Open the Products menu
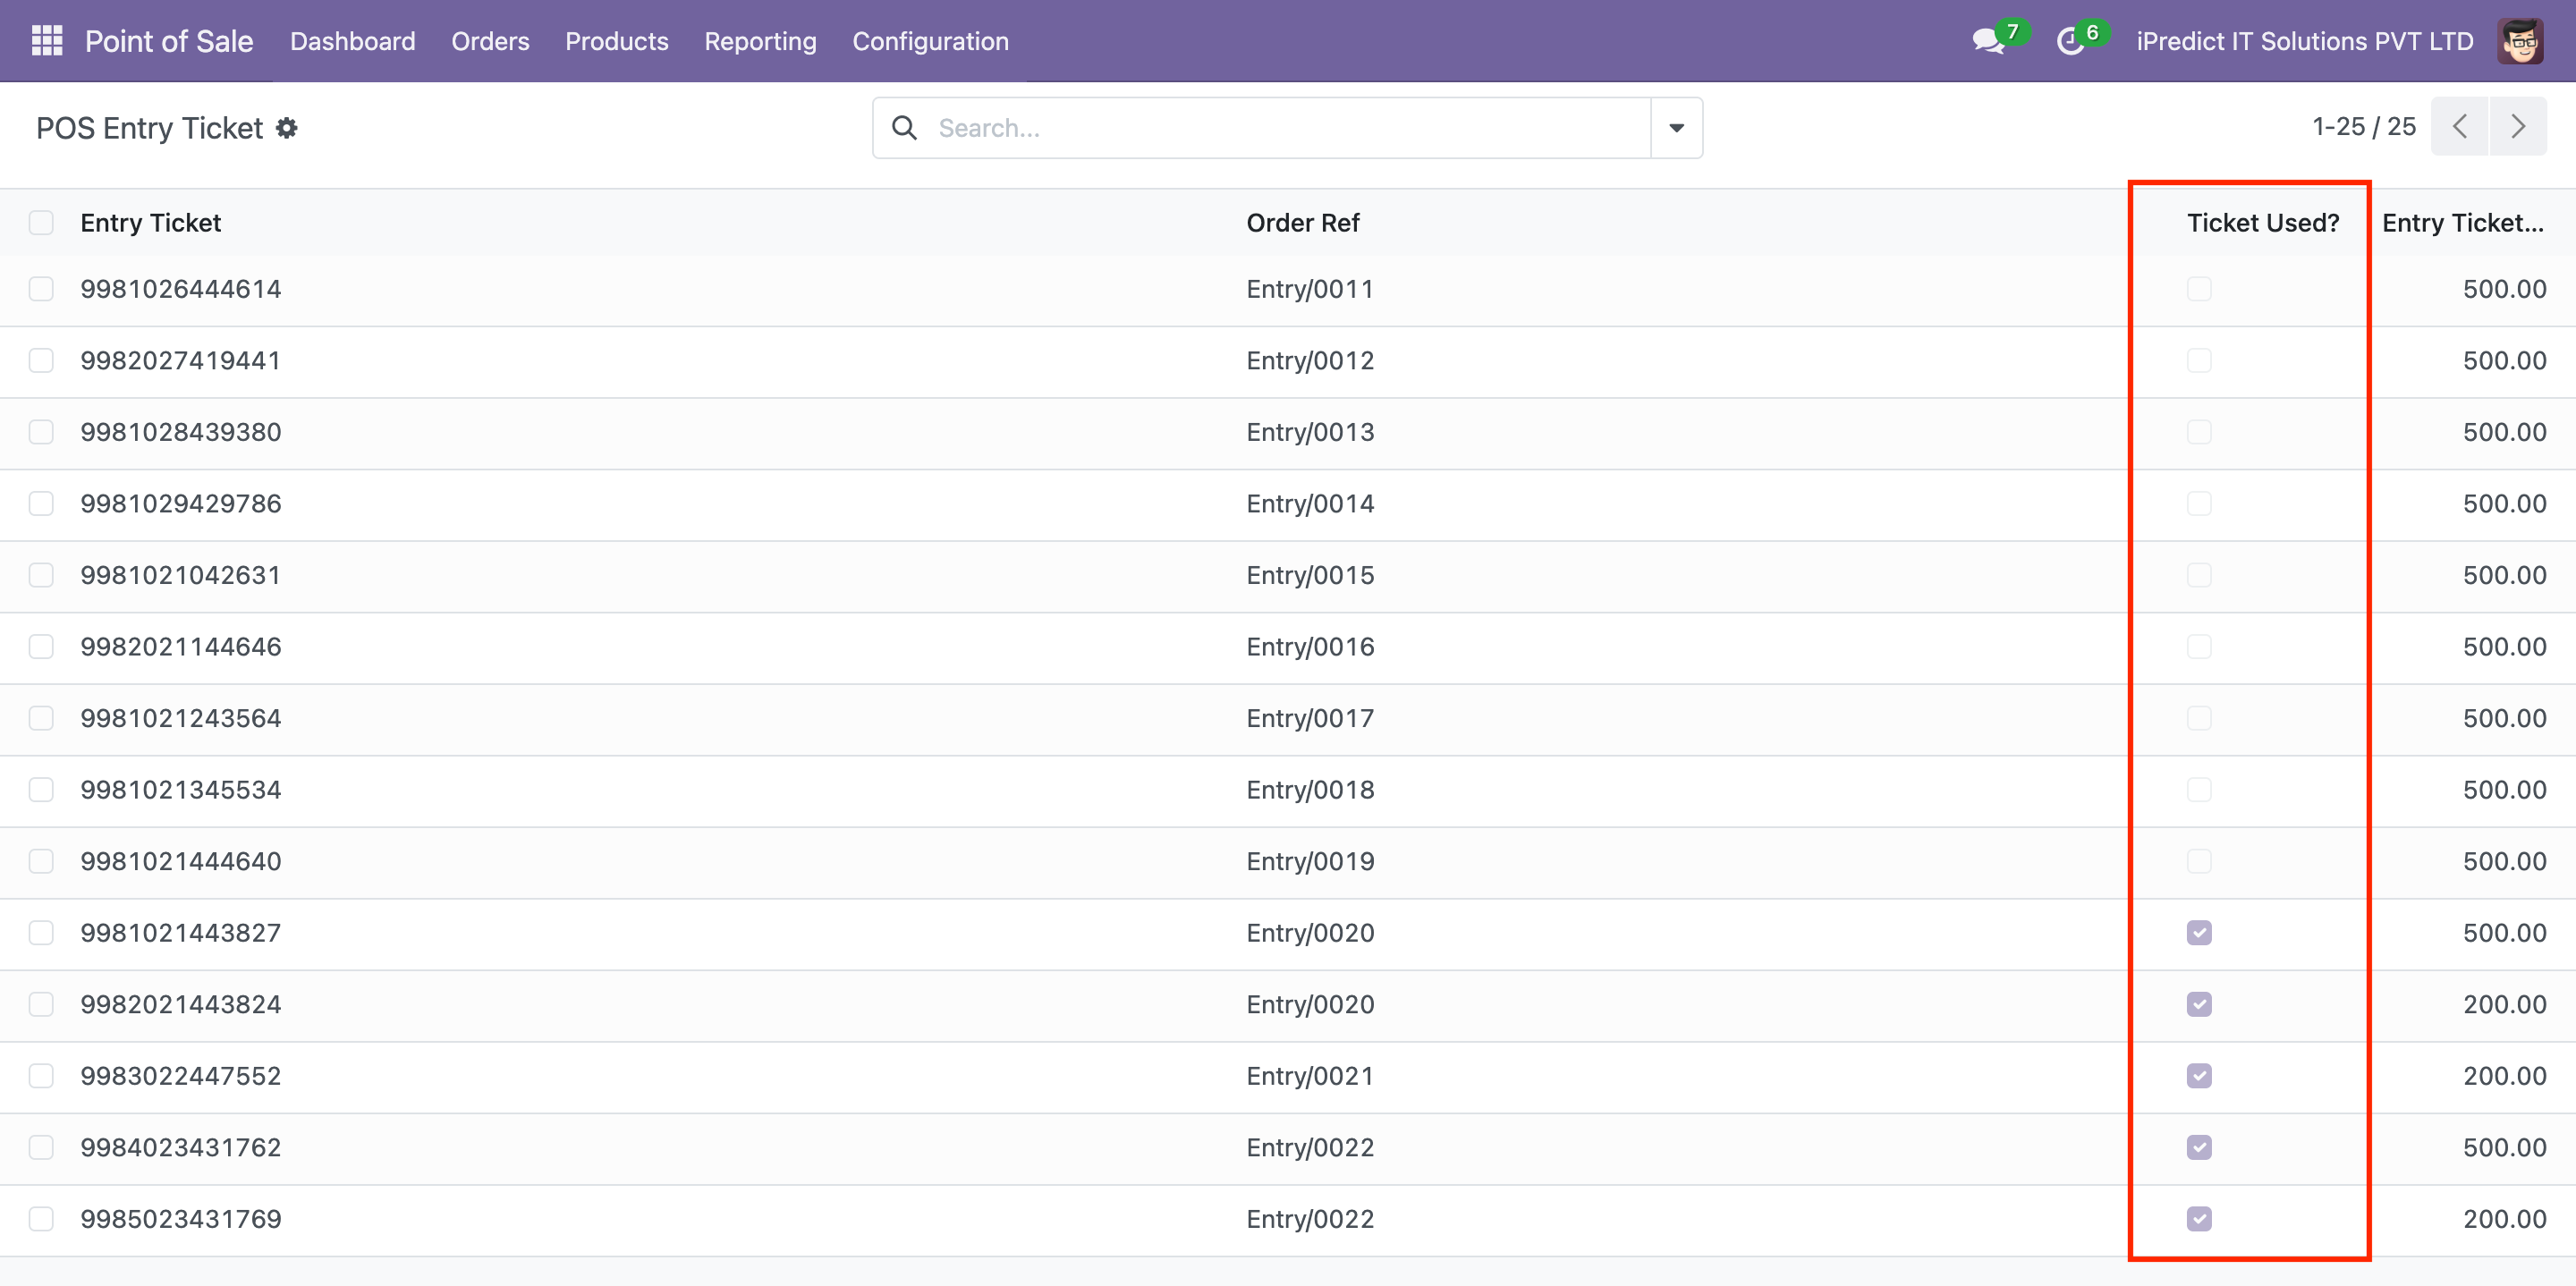 click(616, 41)
